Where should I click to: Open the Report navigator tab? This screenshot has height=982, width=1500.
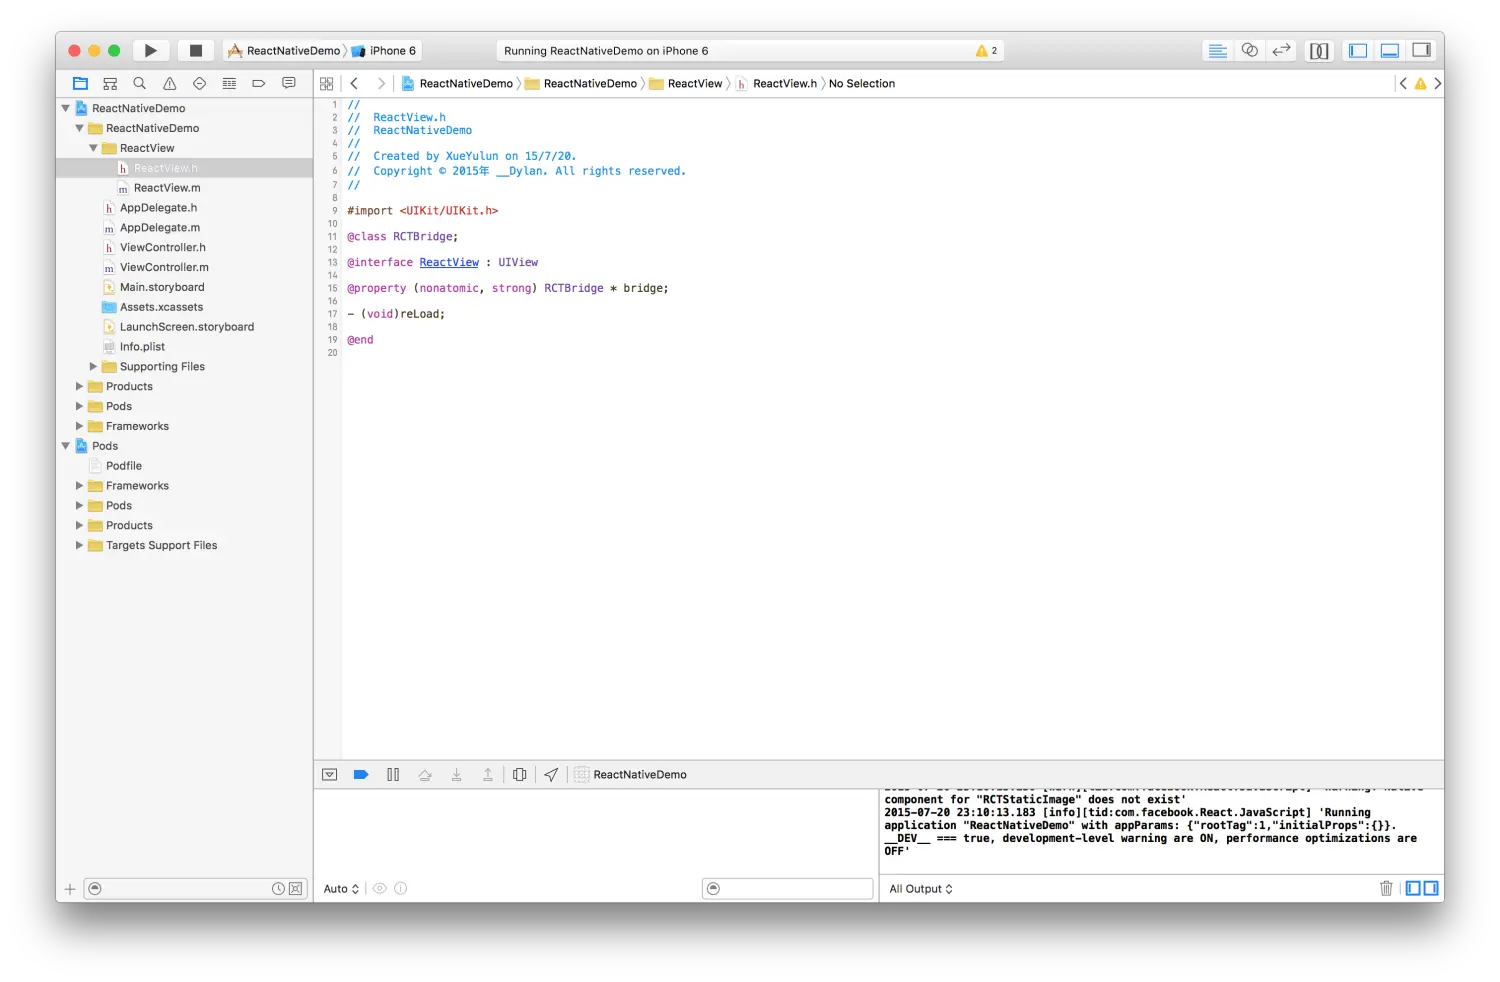[x=289, y=84]
